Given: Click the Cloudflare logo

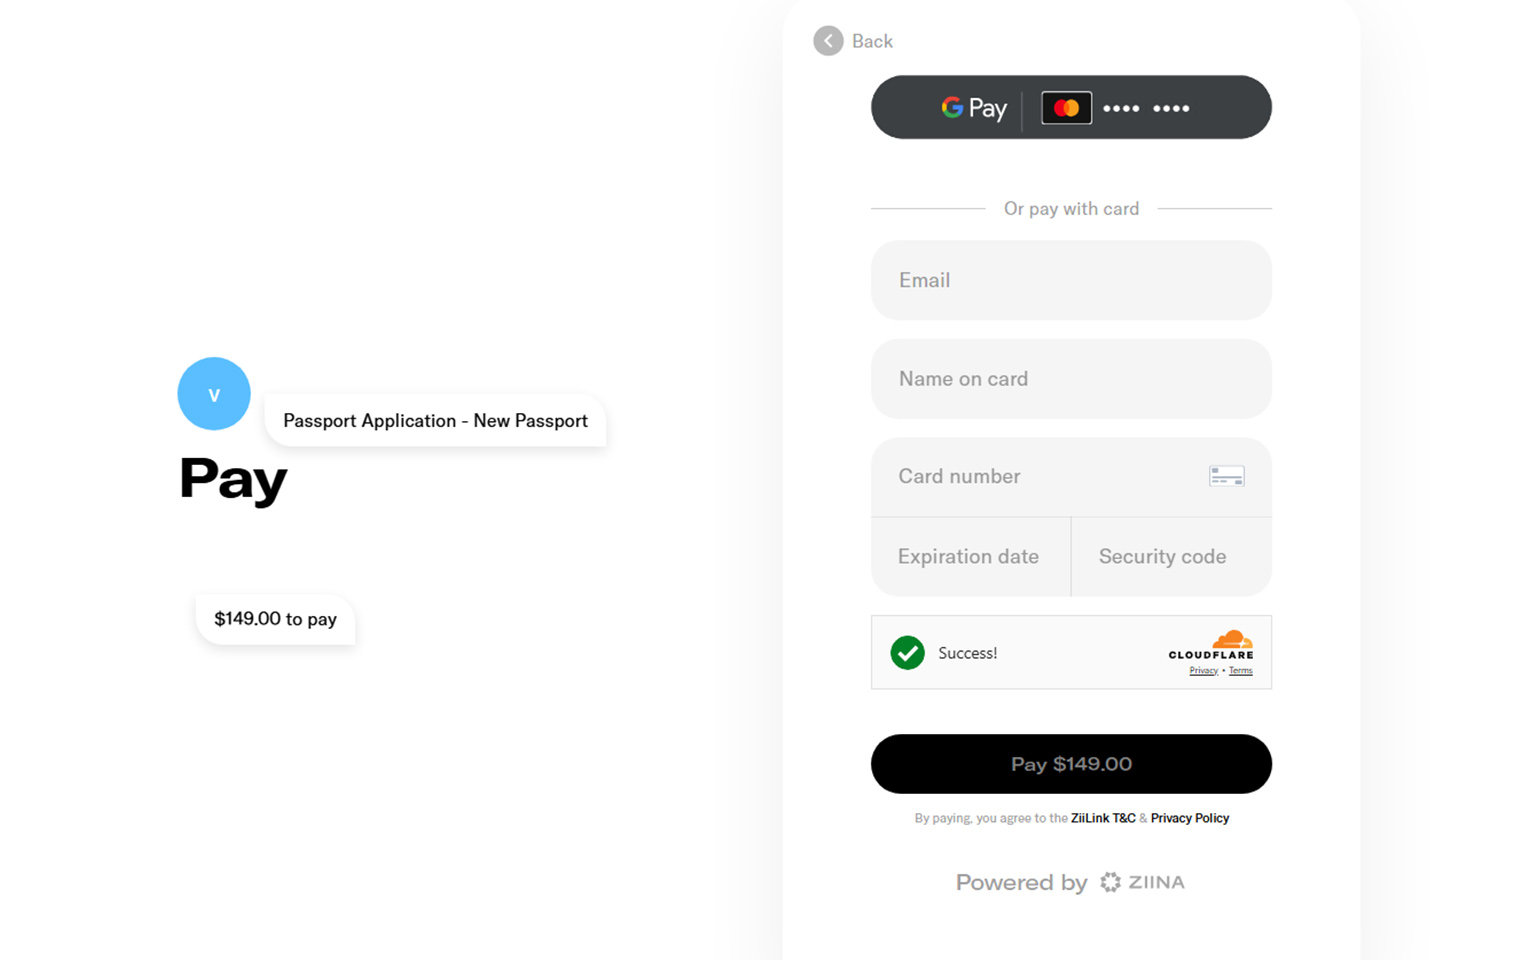Looking at the screenshot, I should pos(1211,645).
